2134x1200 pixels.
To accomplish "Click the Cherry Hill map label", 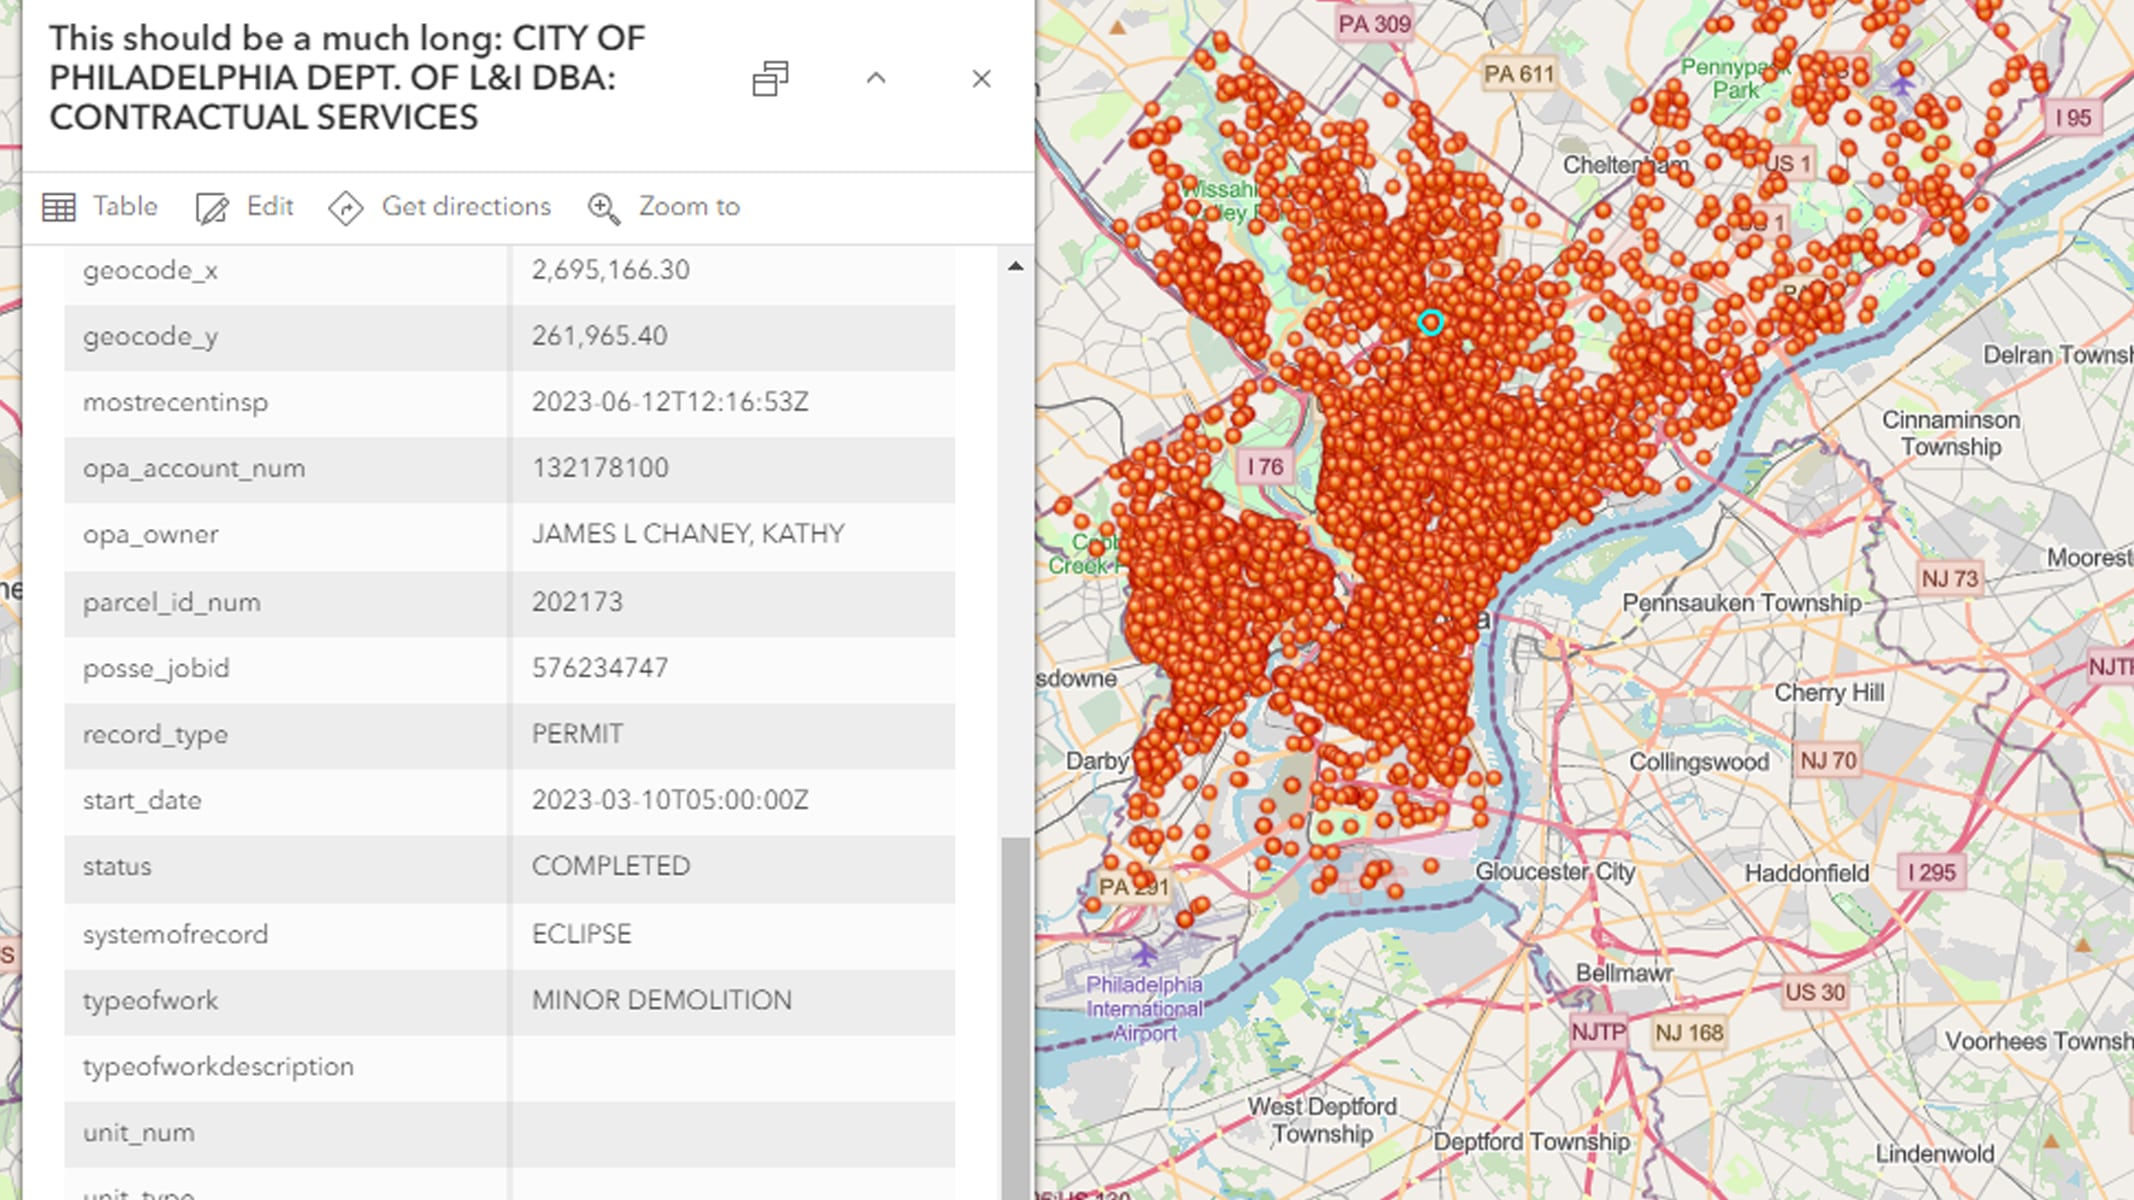I will (x=1829, y=693).
